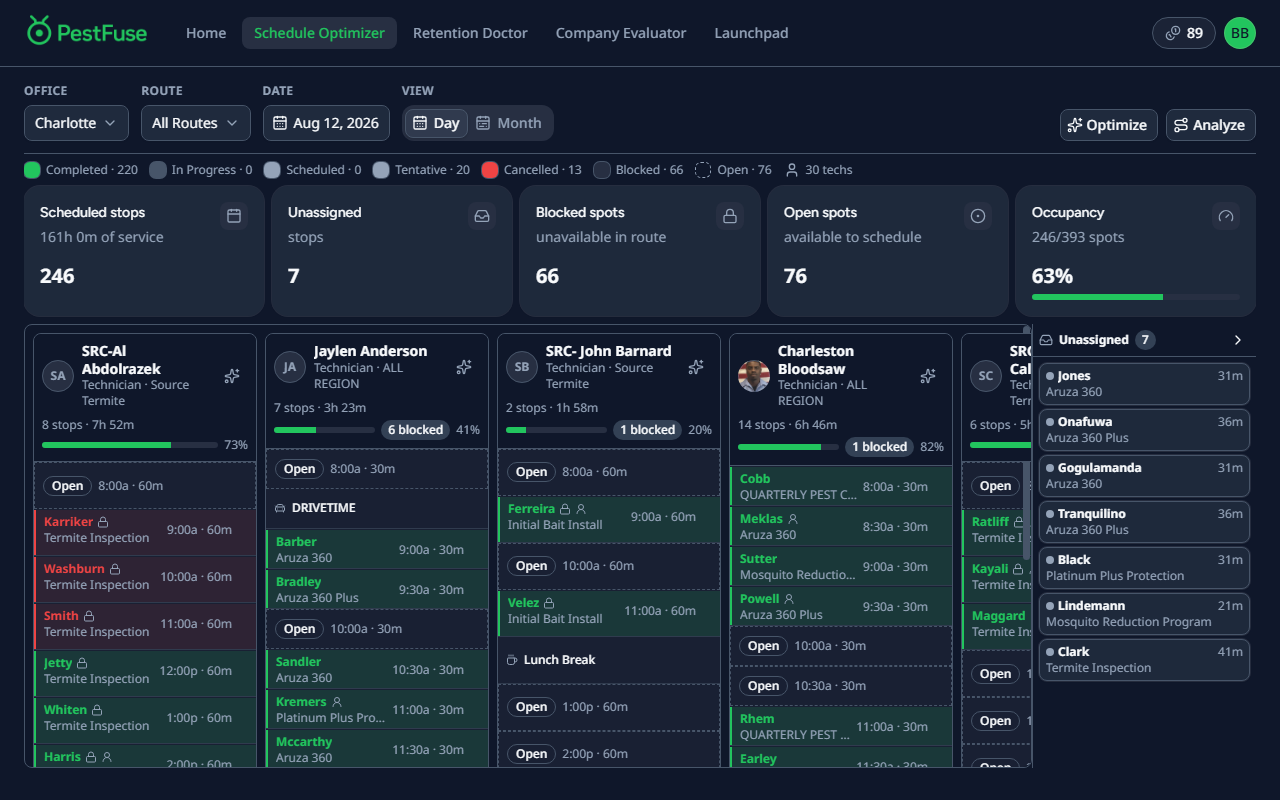This screenshot has height=800, width=1280.
Task: Click the SA avatar of SRC-Al Abdolrazek
Action: point(58,376)
